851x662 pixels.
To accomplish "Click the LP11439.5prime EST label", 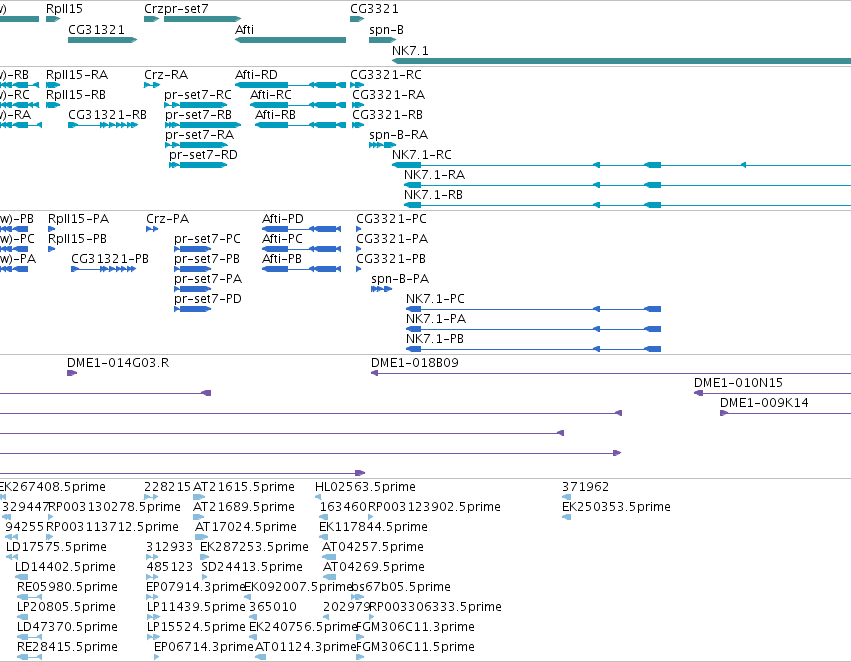I will (x=196, y=607).
